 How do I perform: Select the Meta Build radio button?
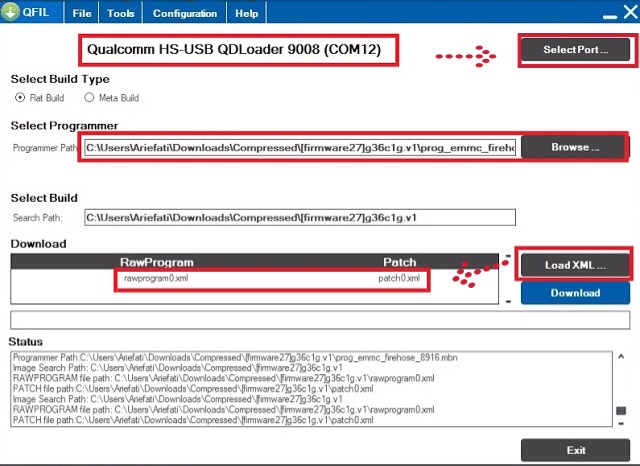[x=89, y=98]
